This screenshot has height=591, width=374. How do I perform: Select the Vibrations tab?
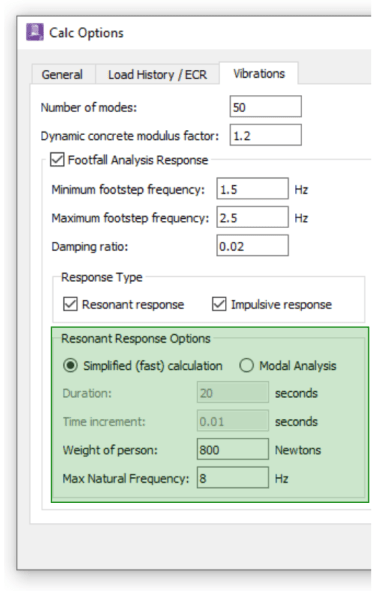click(259, 73)
